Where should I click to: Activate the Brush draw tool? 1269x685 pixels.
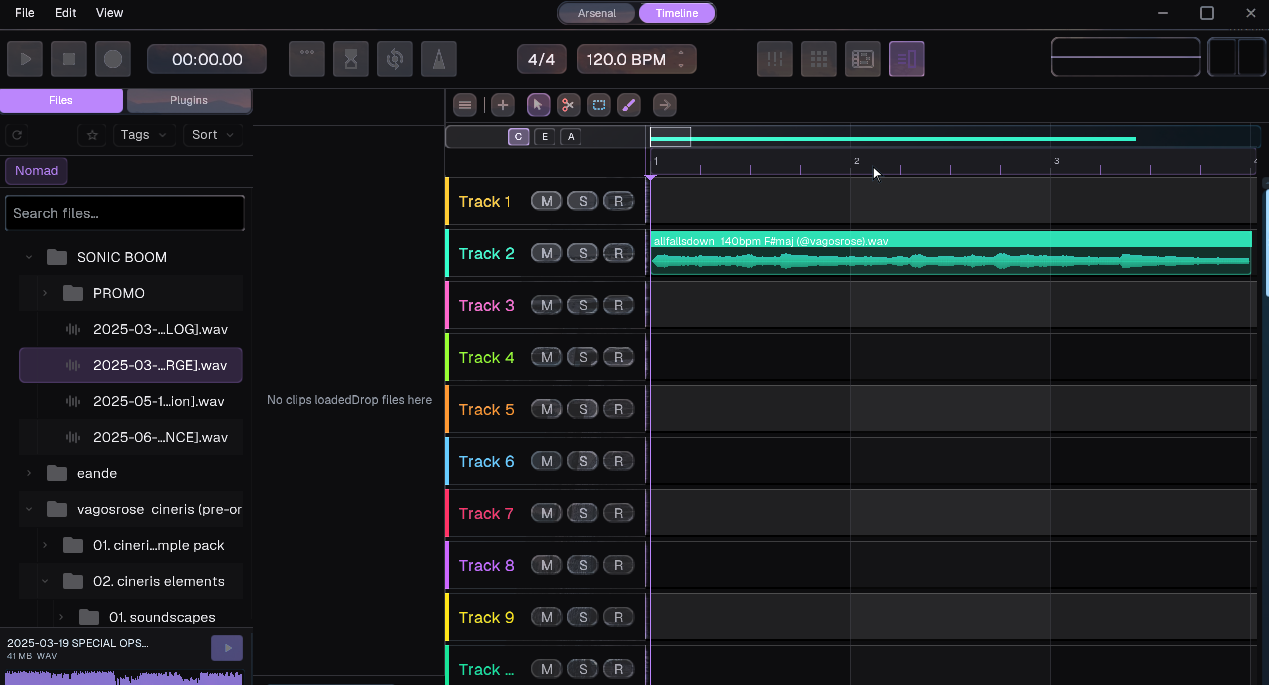pyautogui.click(x=628, y=104)
